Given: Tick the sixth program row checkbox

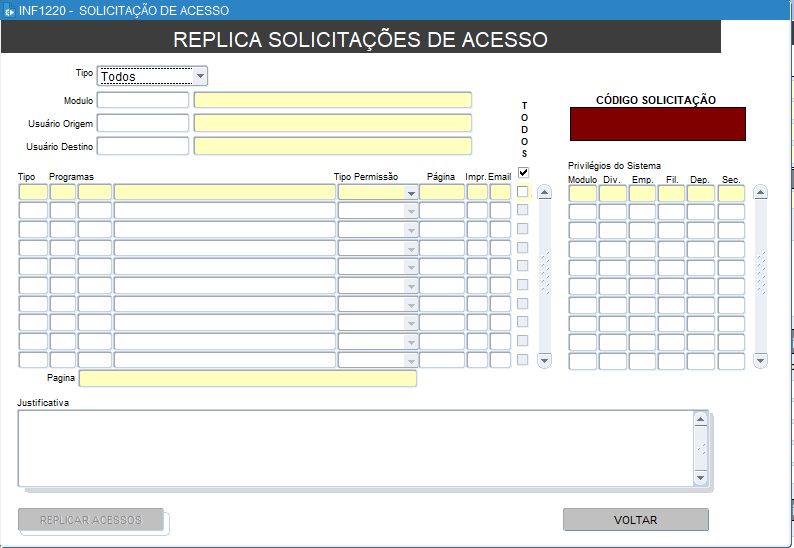Looking at the screenshot, I should tap(523, 285).
